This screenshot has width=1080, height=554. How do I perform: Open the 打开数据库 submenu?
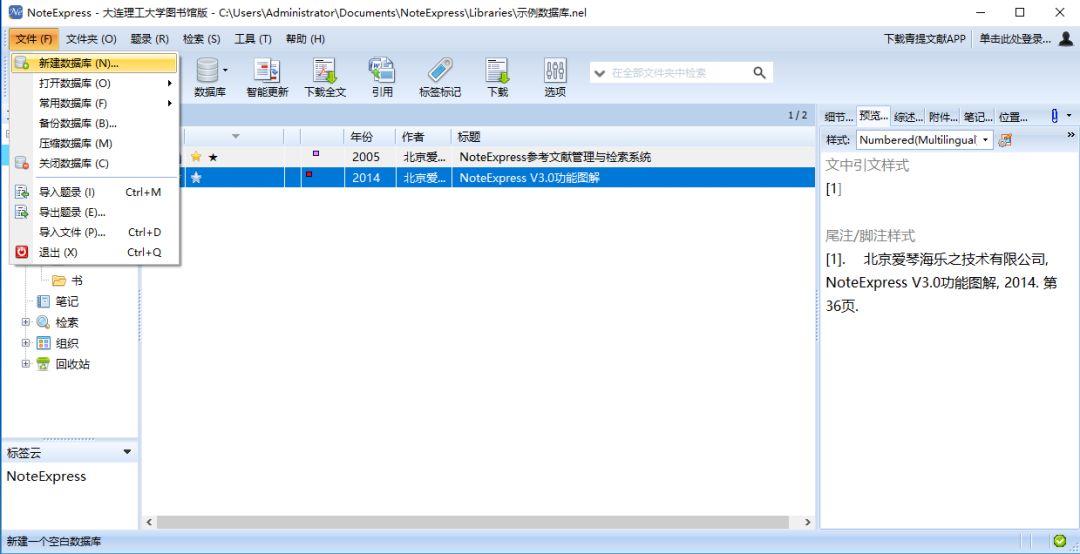[x=95, y=83]
